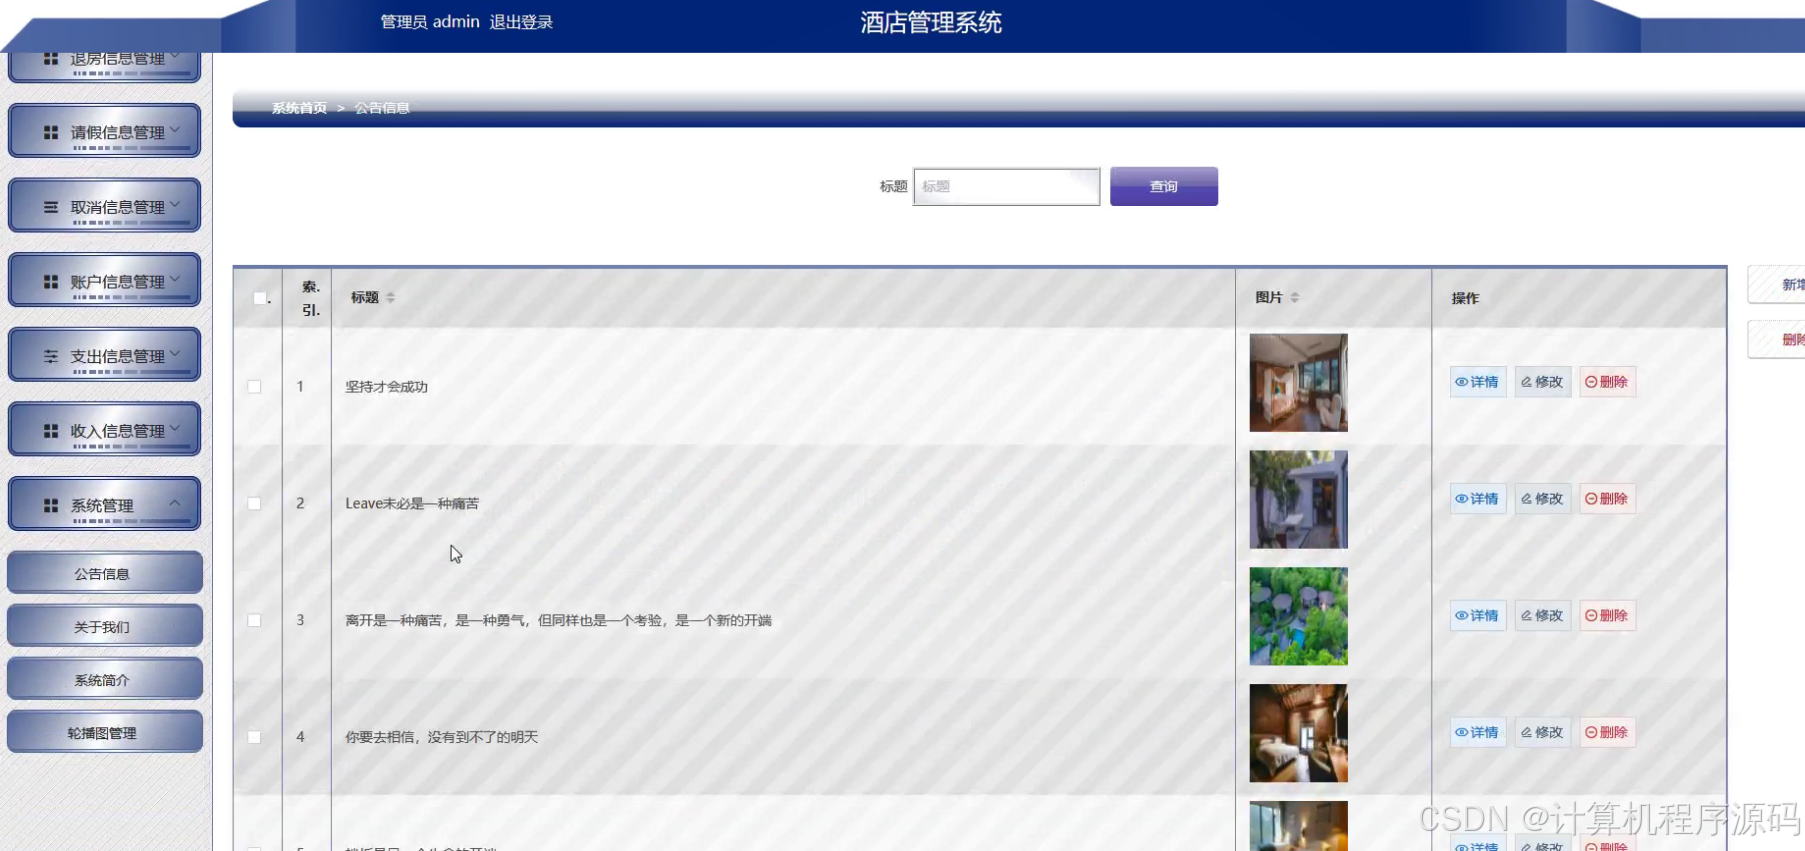Click the delete circle icon in row 3

[x=1591, y=616]
